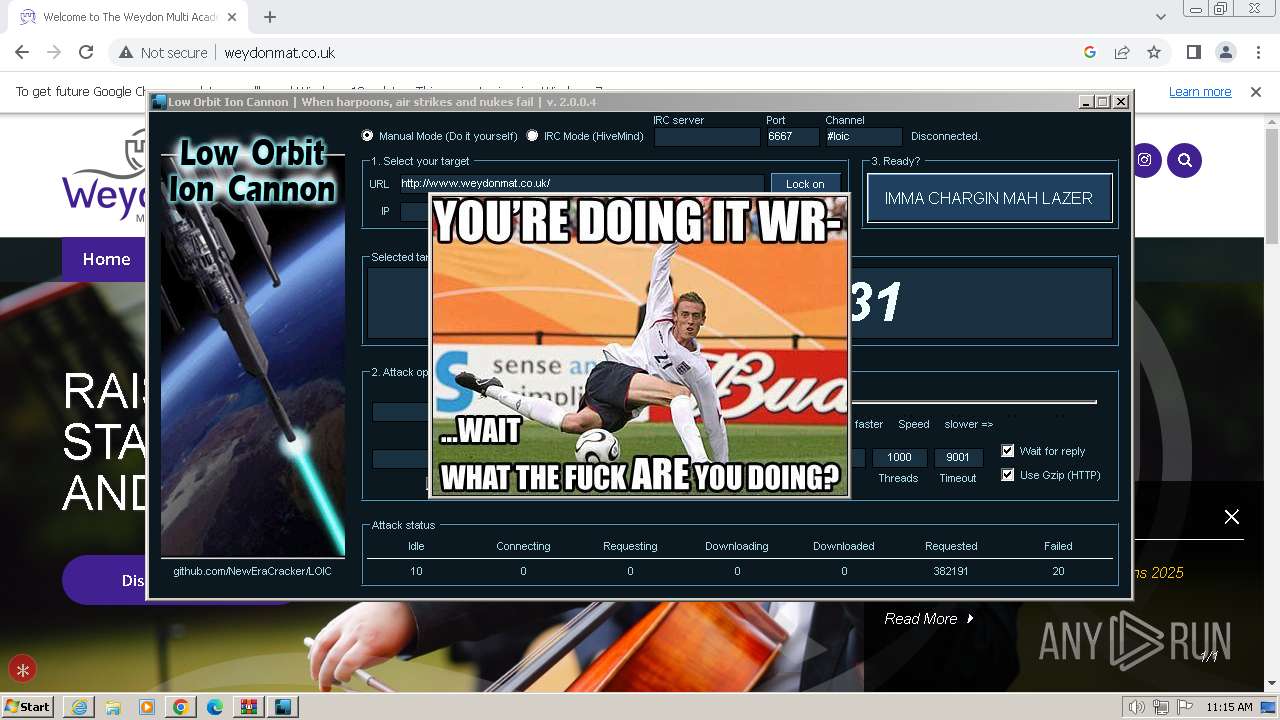Open Chrome side panel

tap(1193, 53)
